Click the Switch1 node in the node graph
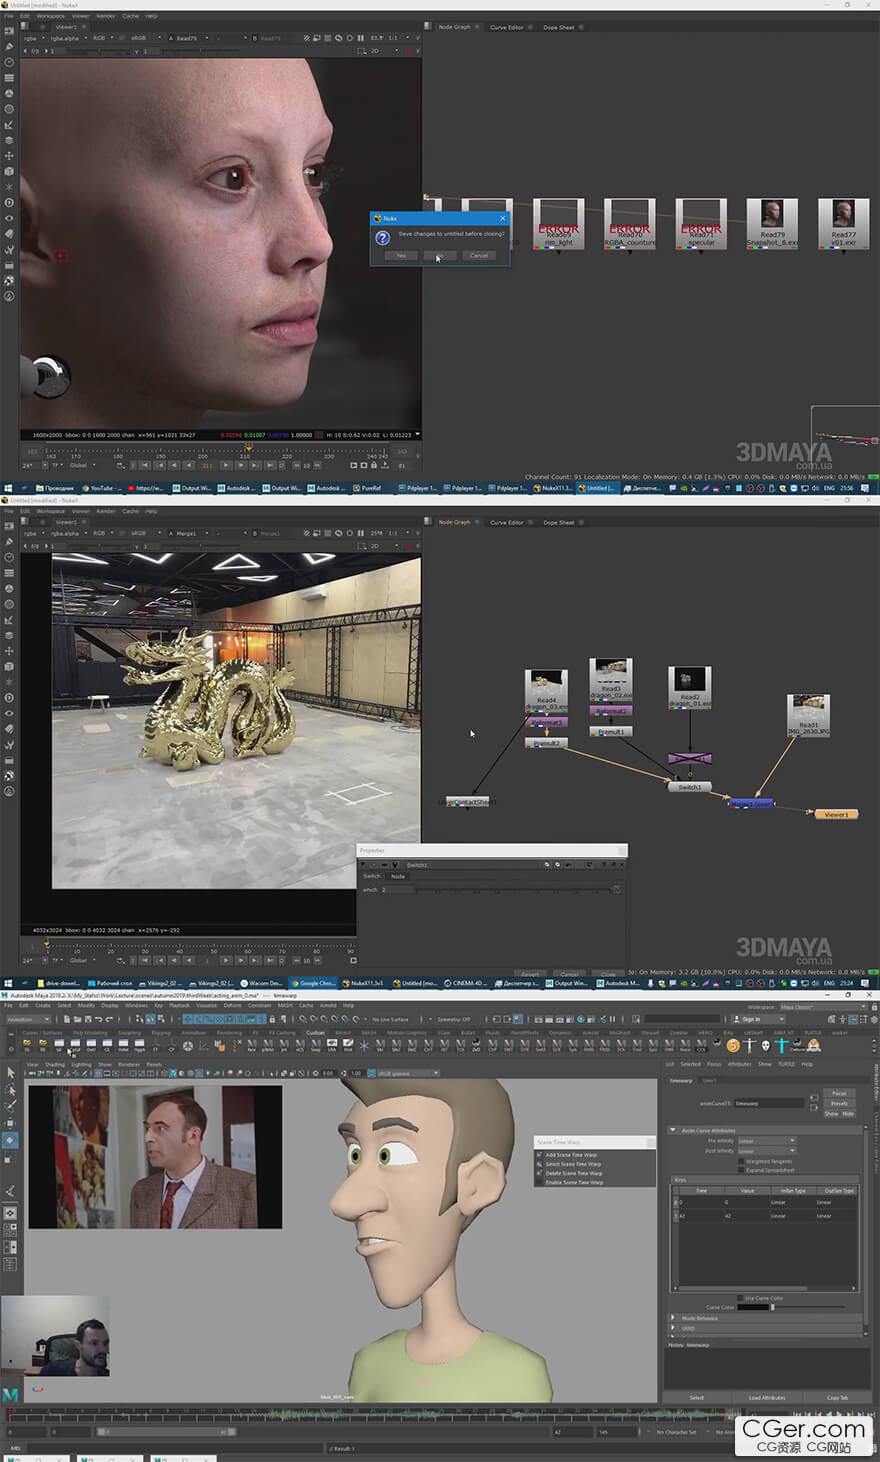This screenshot has width=880, height=1462. 689,787
